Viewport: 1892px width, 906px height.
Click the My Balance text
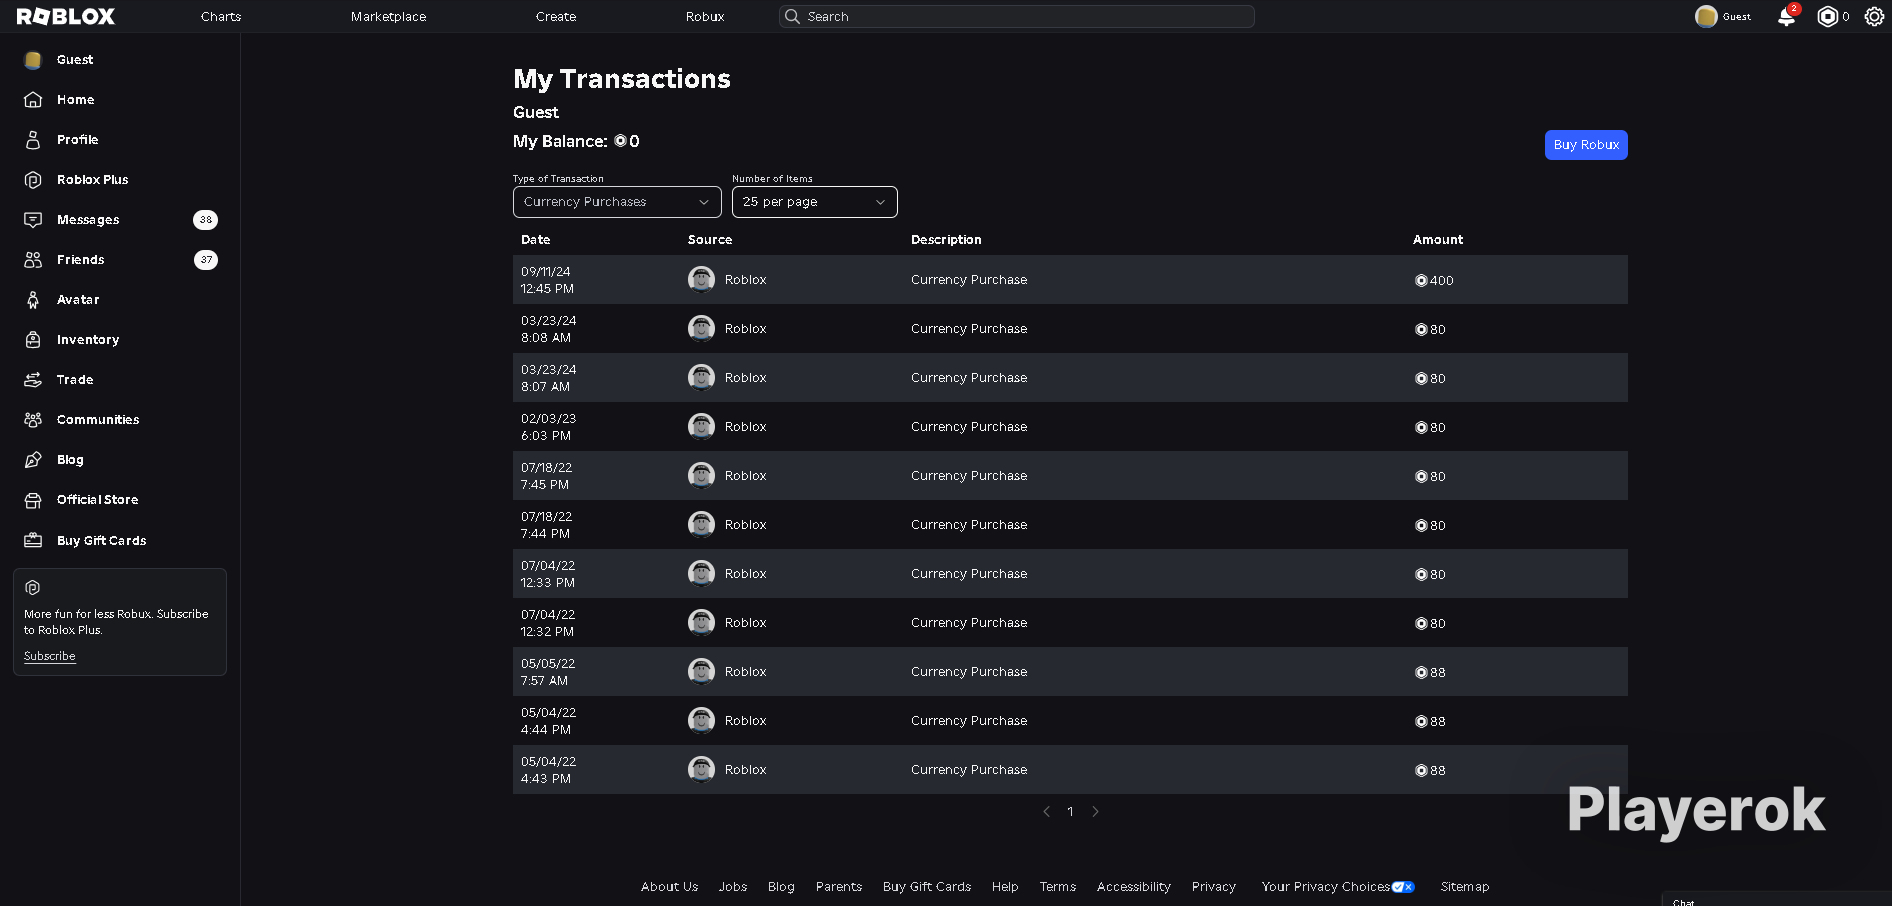click(x=576, y=141)
